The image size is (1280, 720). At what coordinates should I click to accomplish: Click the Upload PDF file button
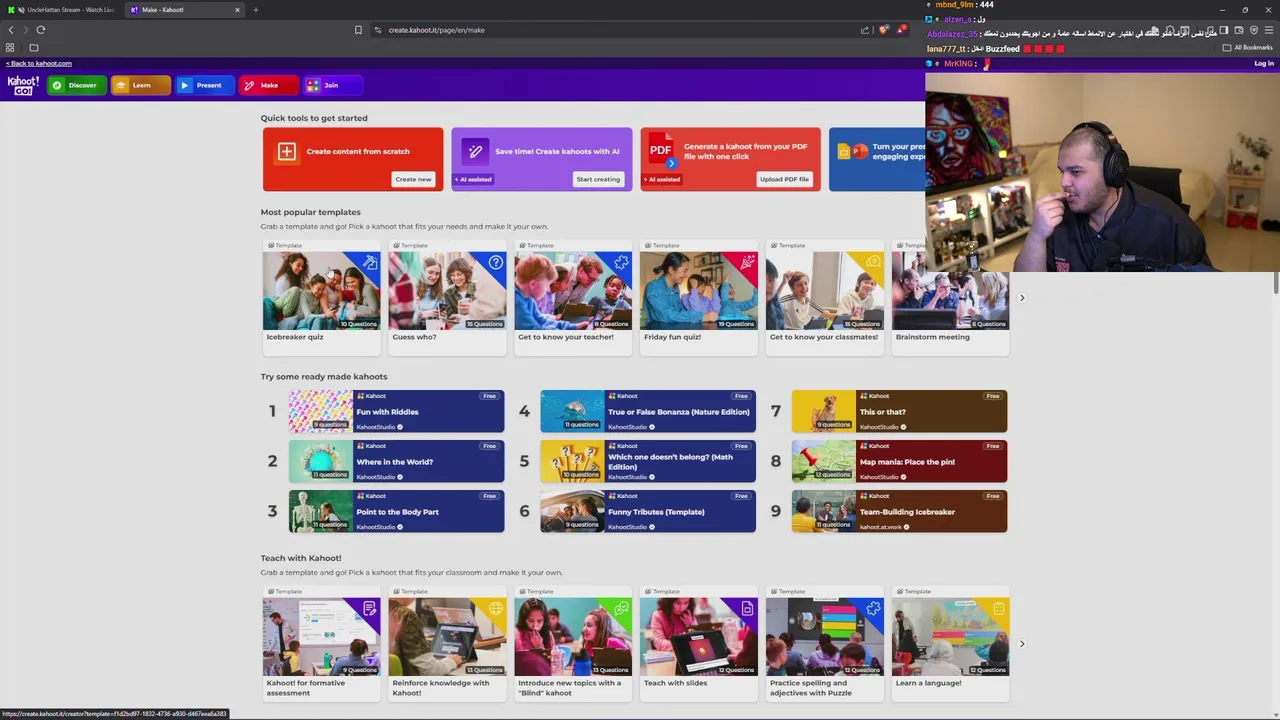784,179
